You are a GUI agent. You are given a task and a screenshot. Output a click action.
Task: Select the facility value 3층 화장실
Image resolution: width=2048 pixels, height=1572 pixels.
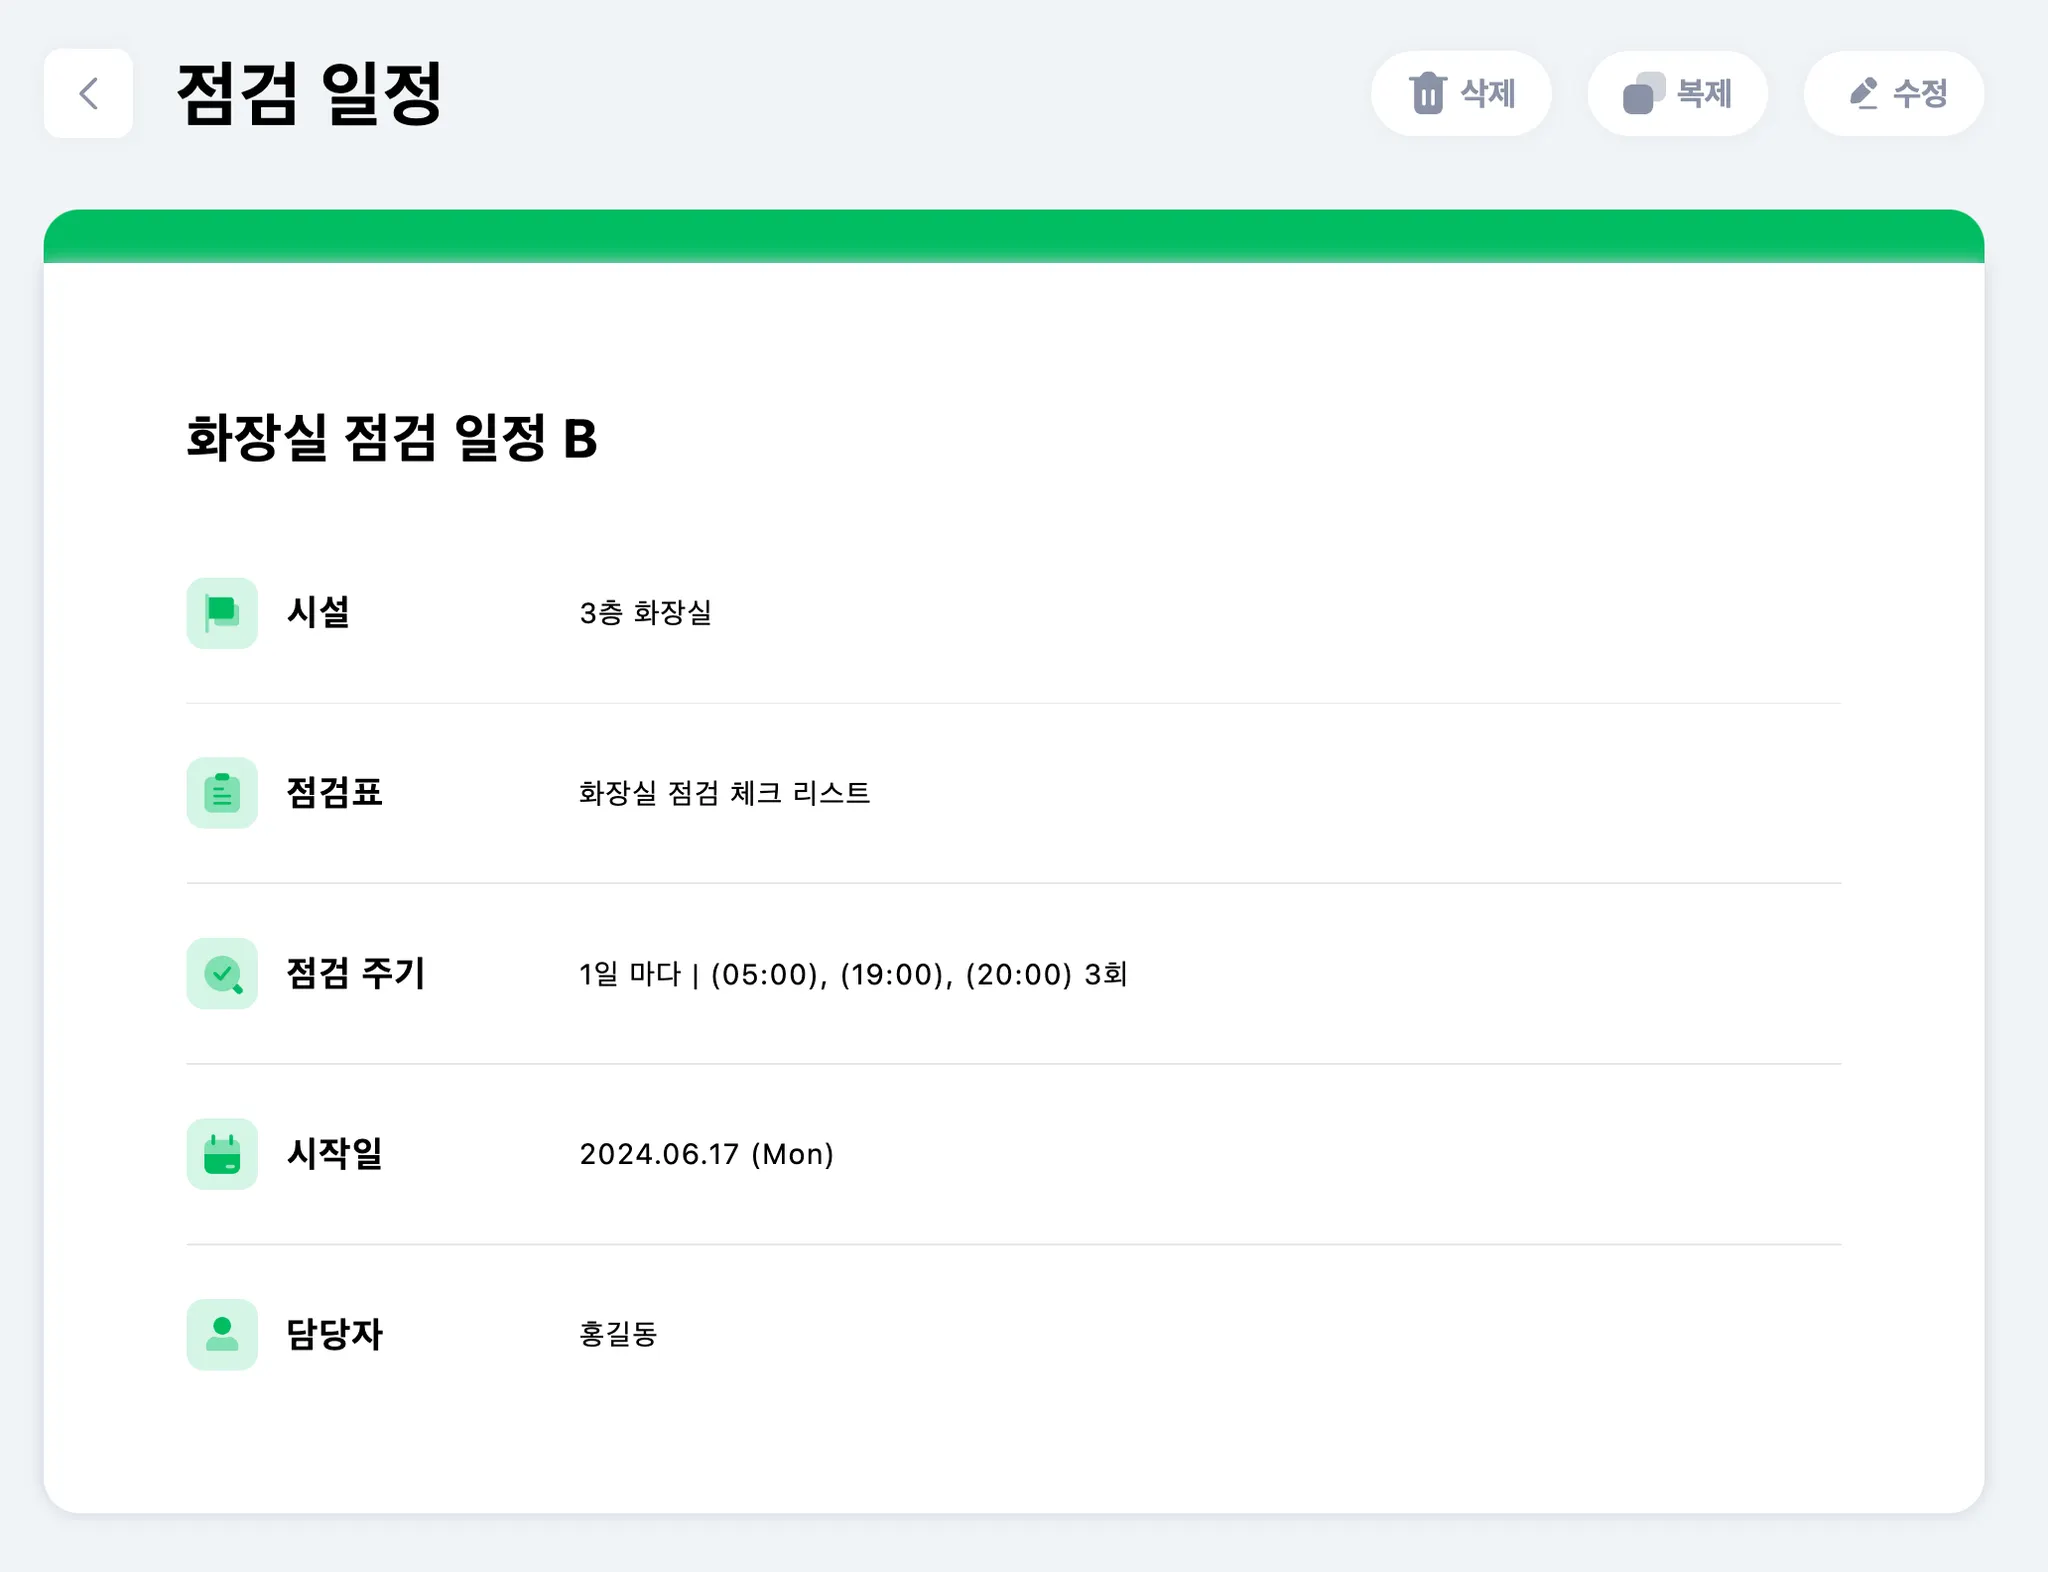pyautogui.click(x=645, y=613)
